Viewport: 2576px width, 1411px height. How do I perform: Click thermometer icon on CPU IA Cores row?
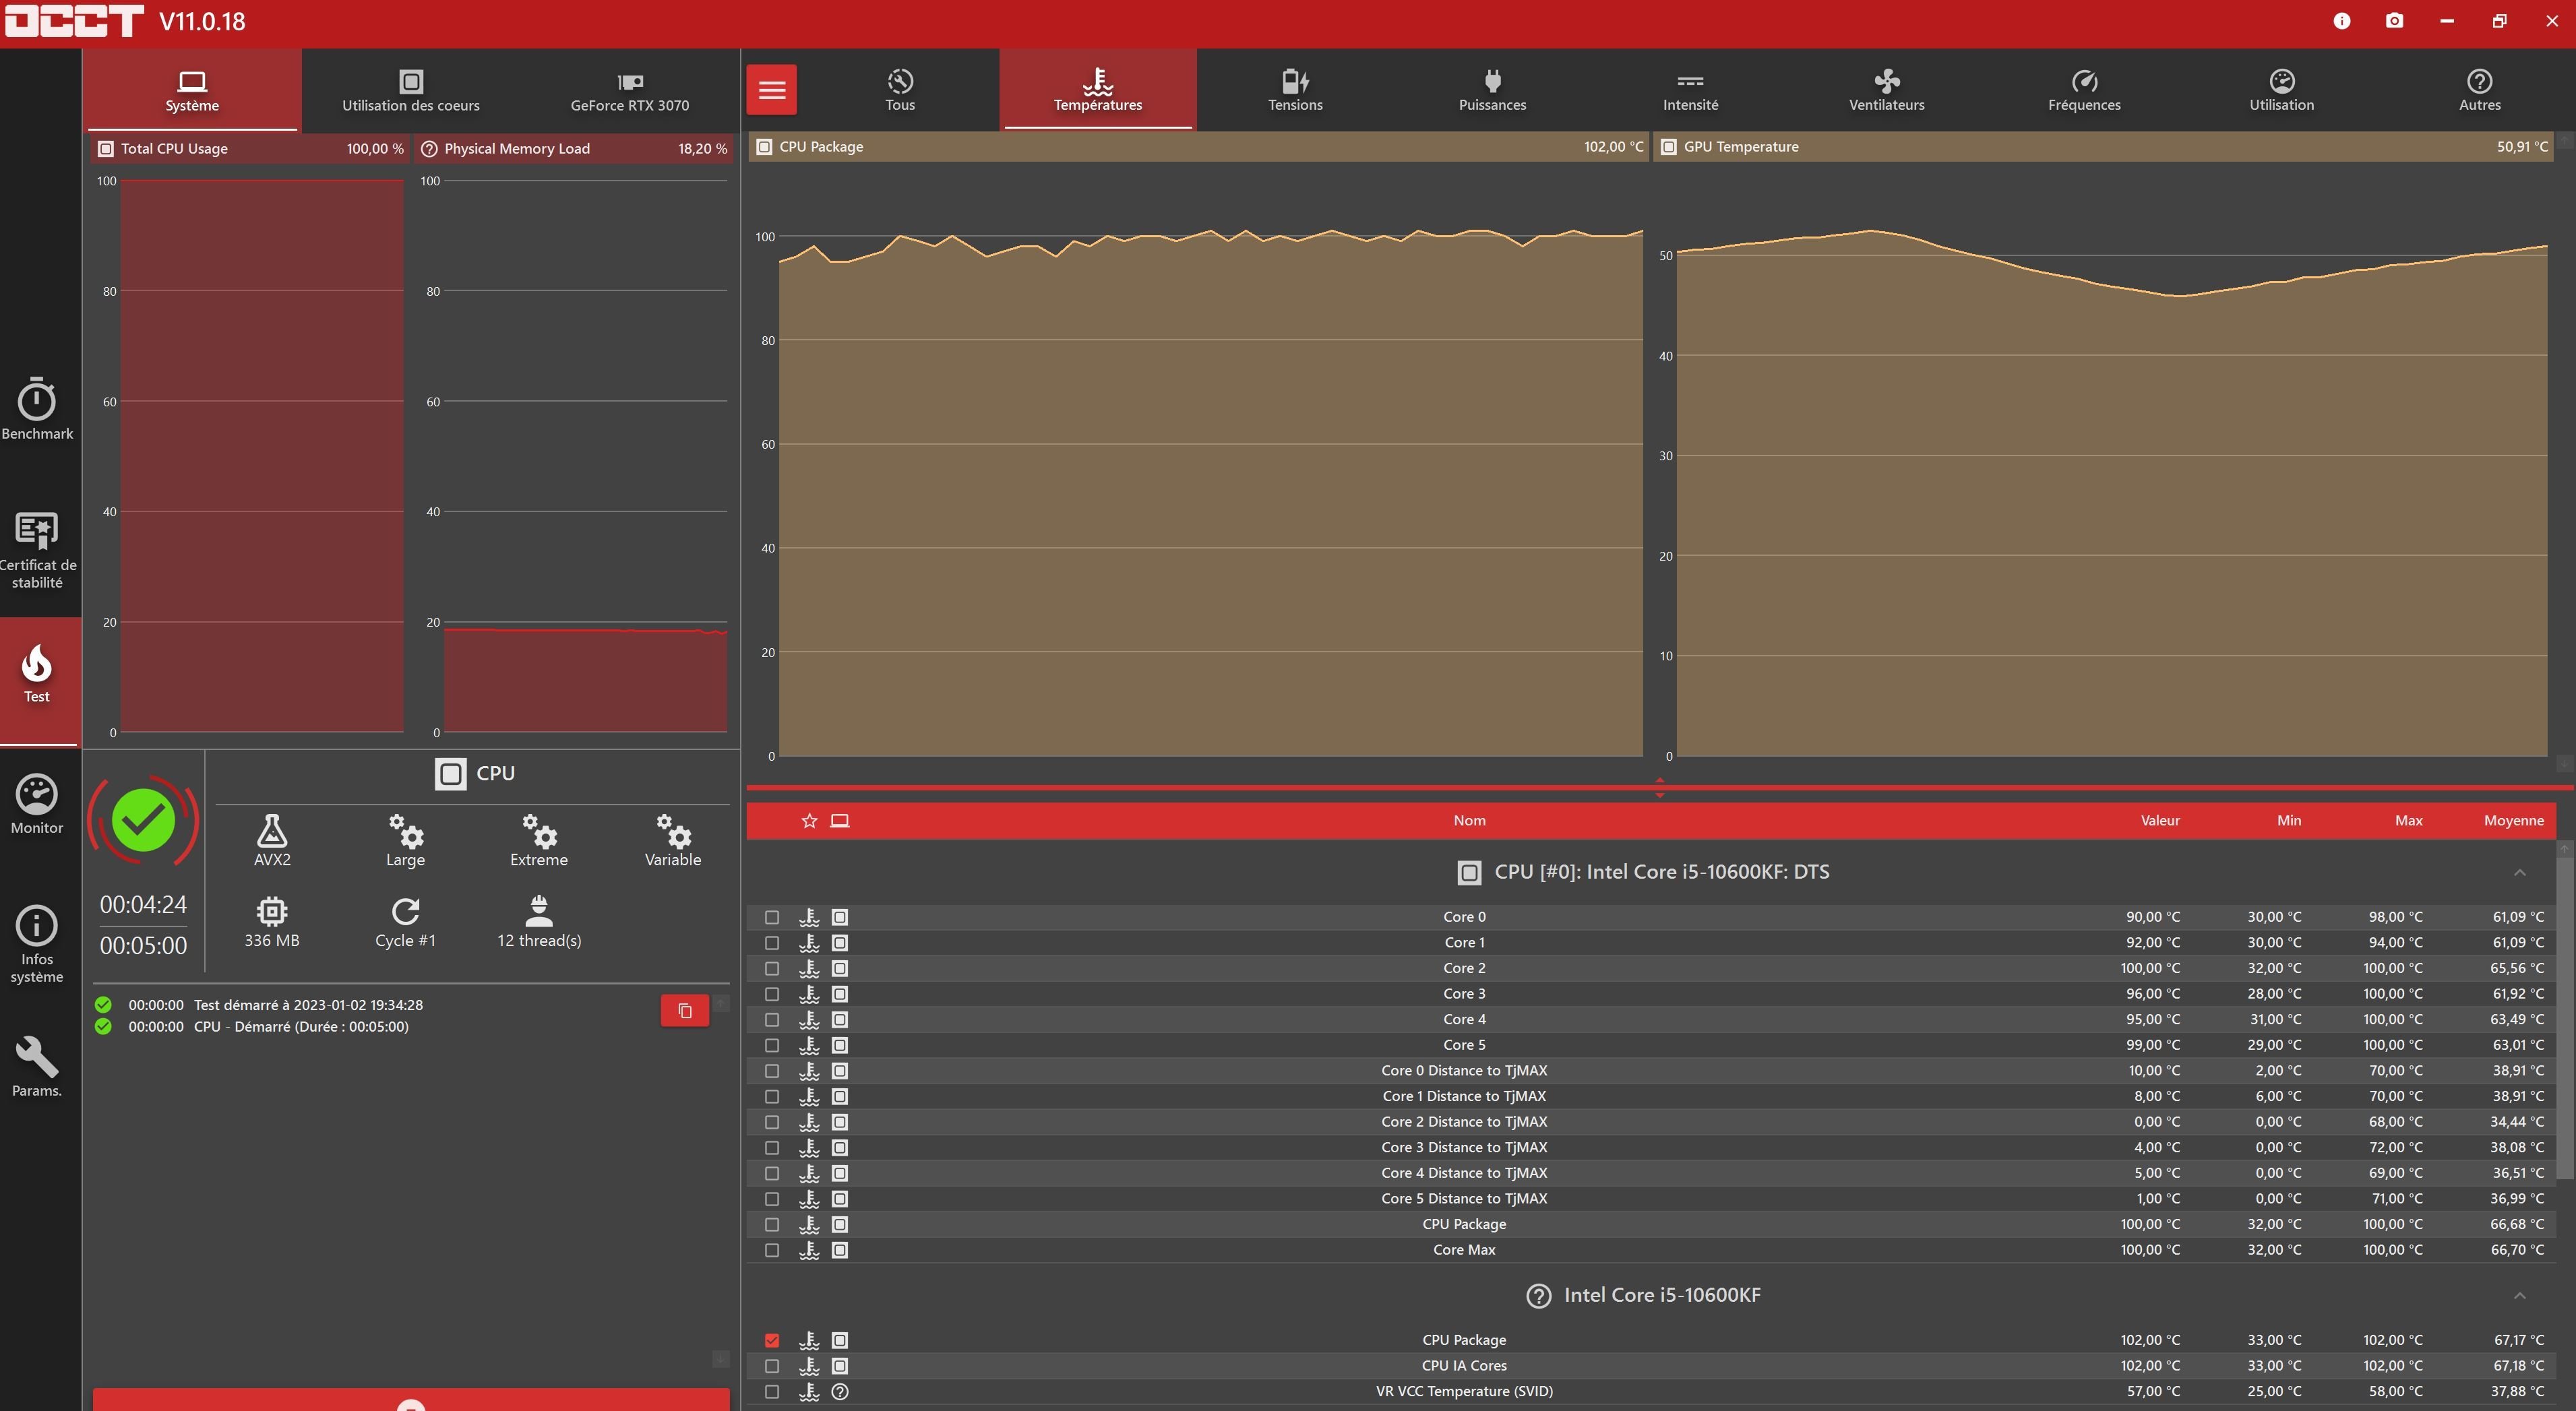809,1366
